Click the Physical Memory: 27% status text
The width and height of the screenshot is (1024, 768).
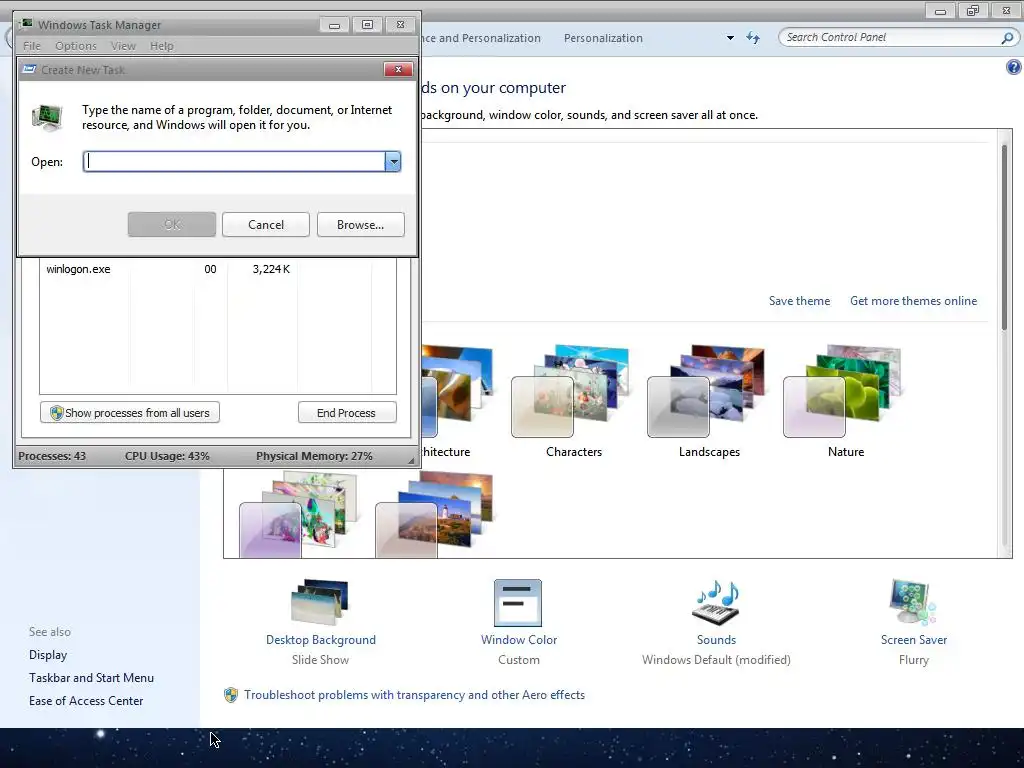coord(314,456)
